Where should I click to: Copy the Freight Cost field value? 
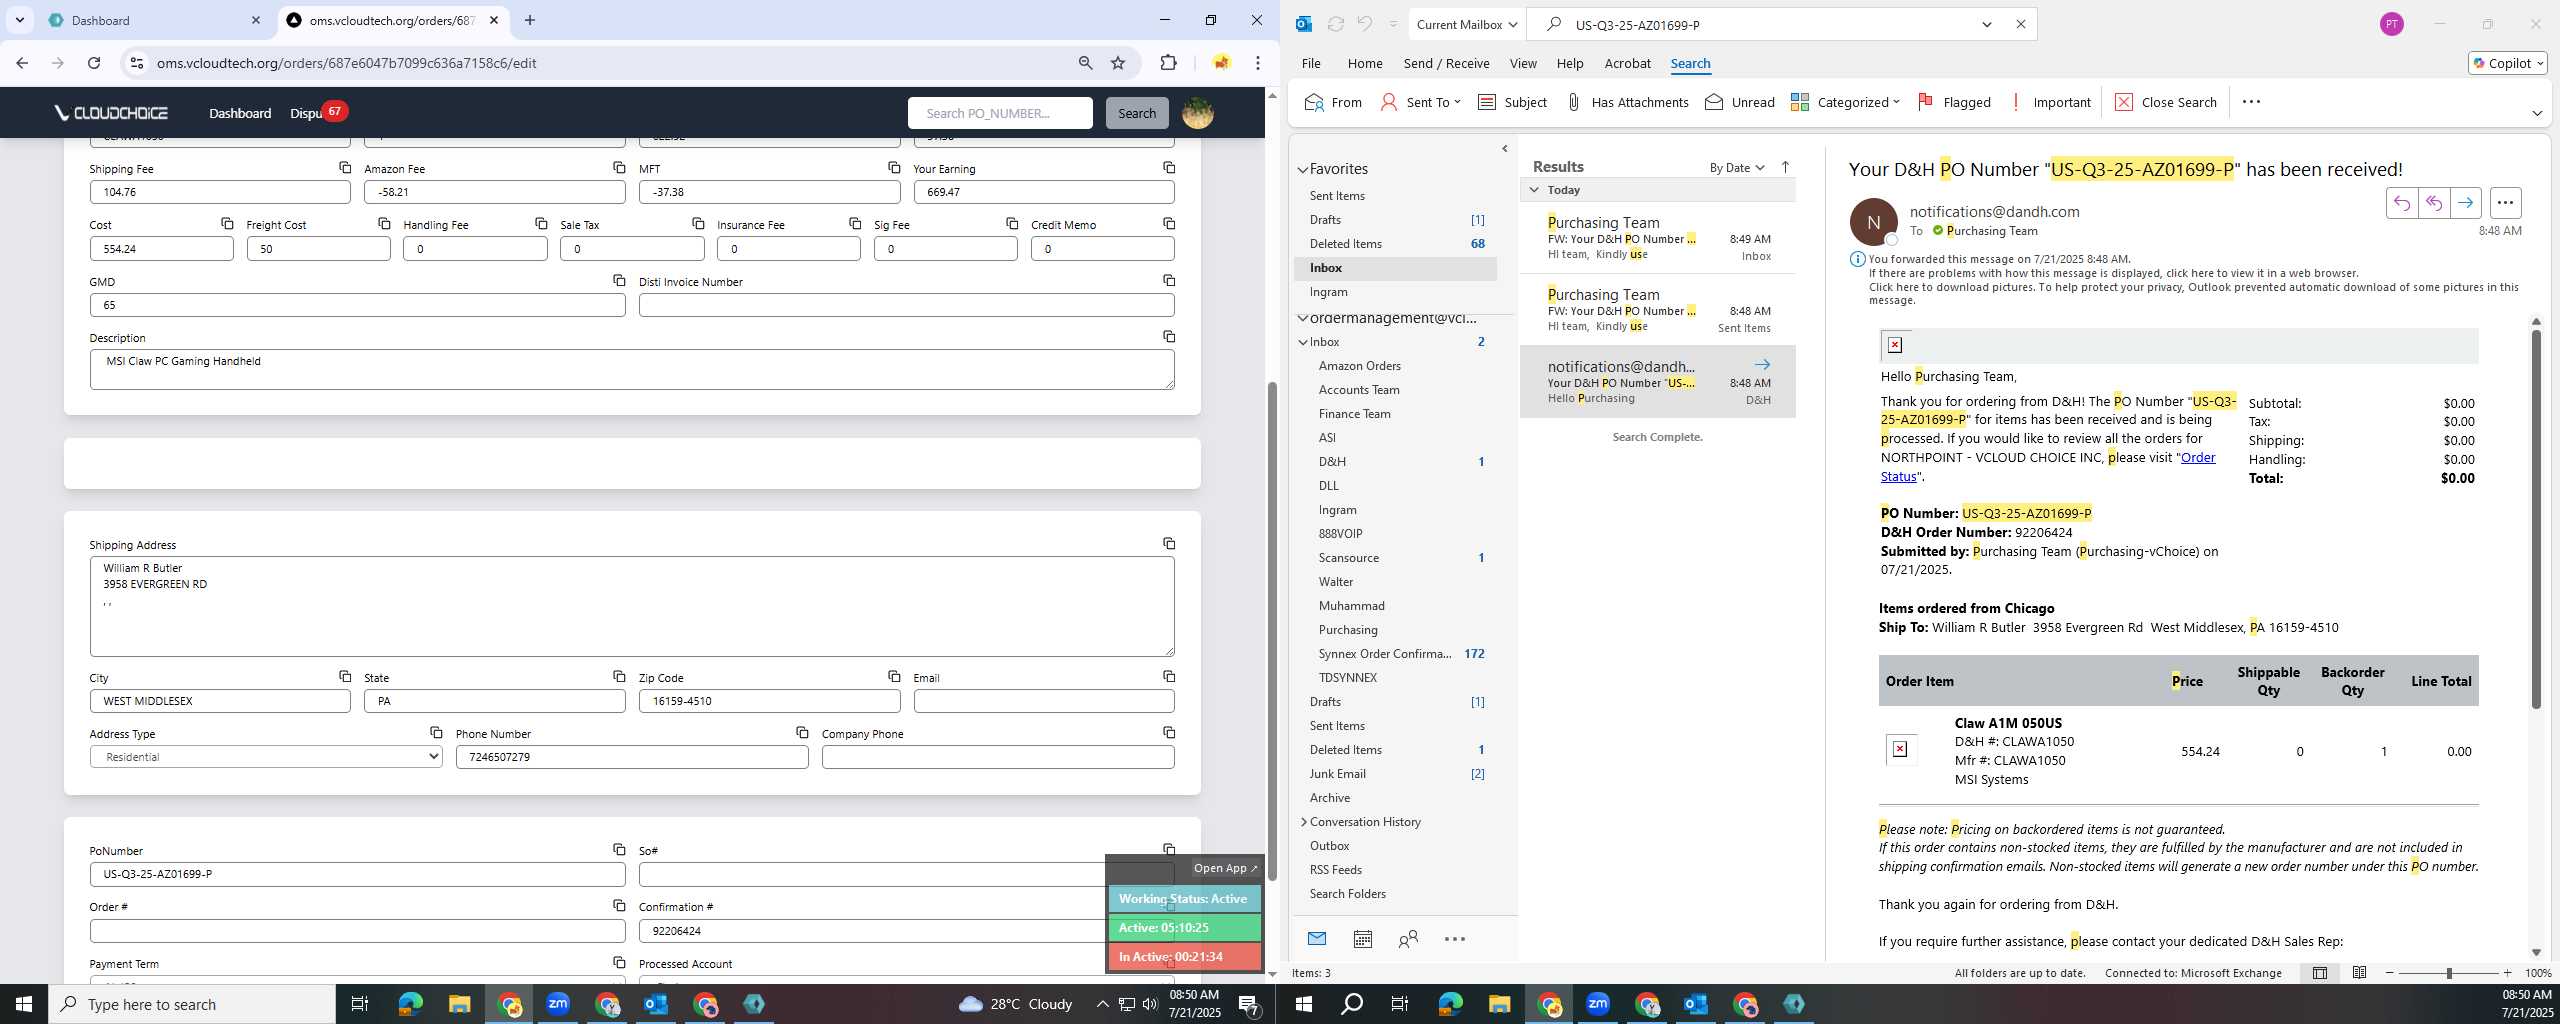tap(384, 224)
